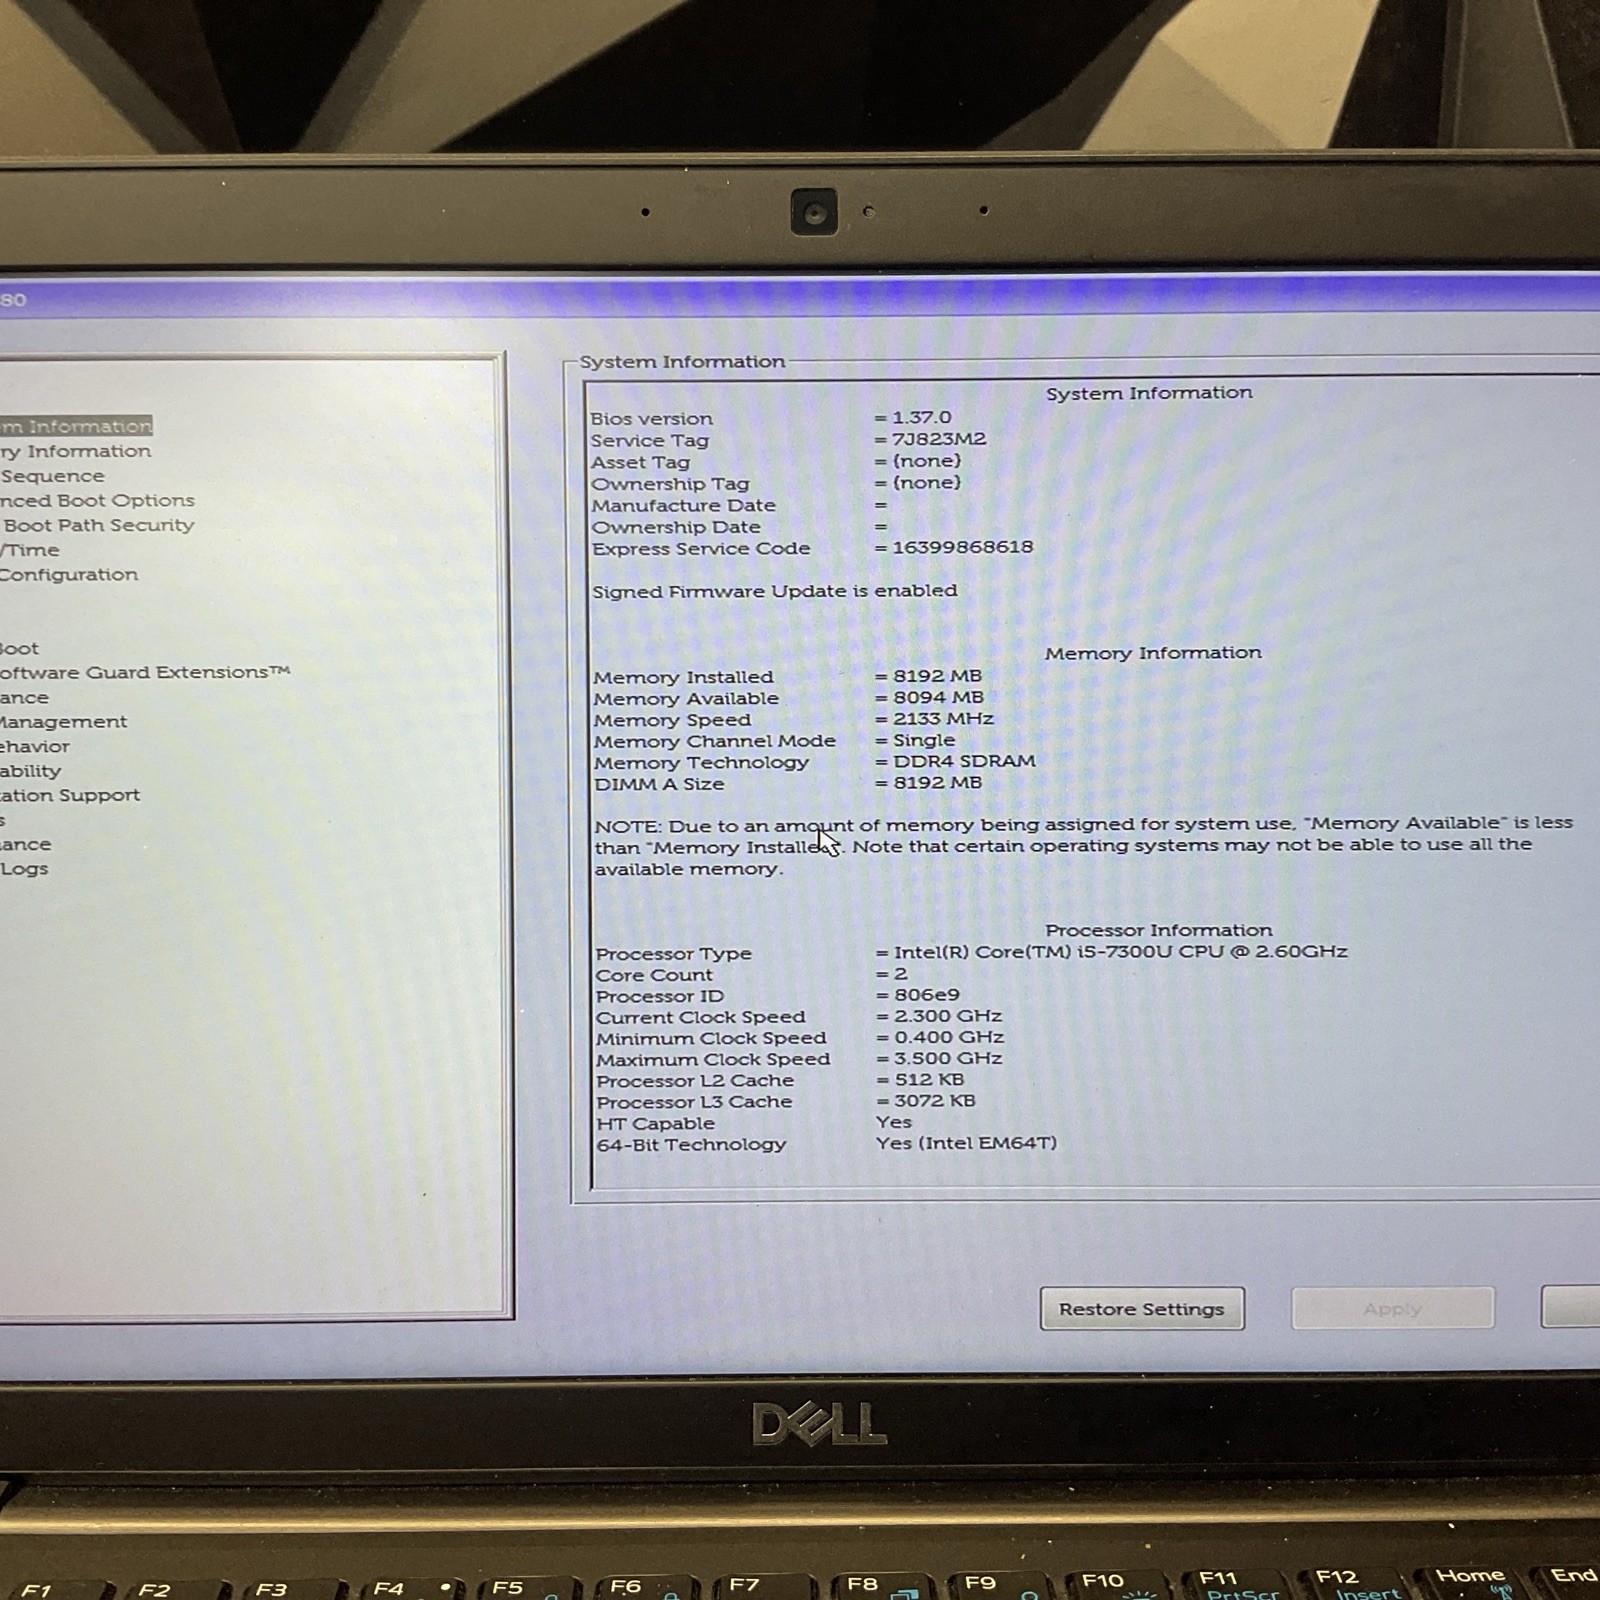
Task: Click the Processor Information section heading
Action: (1159, 930)
